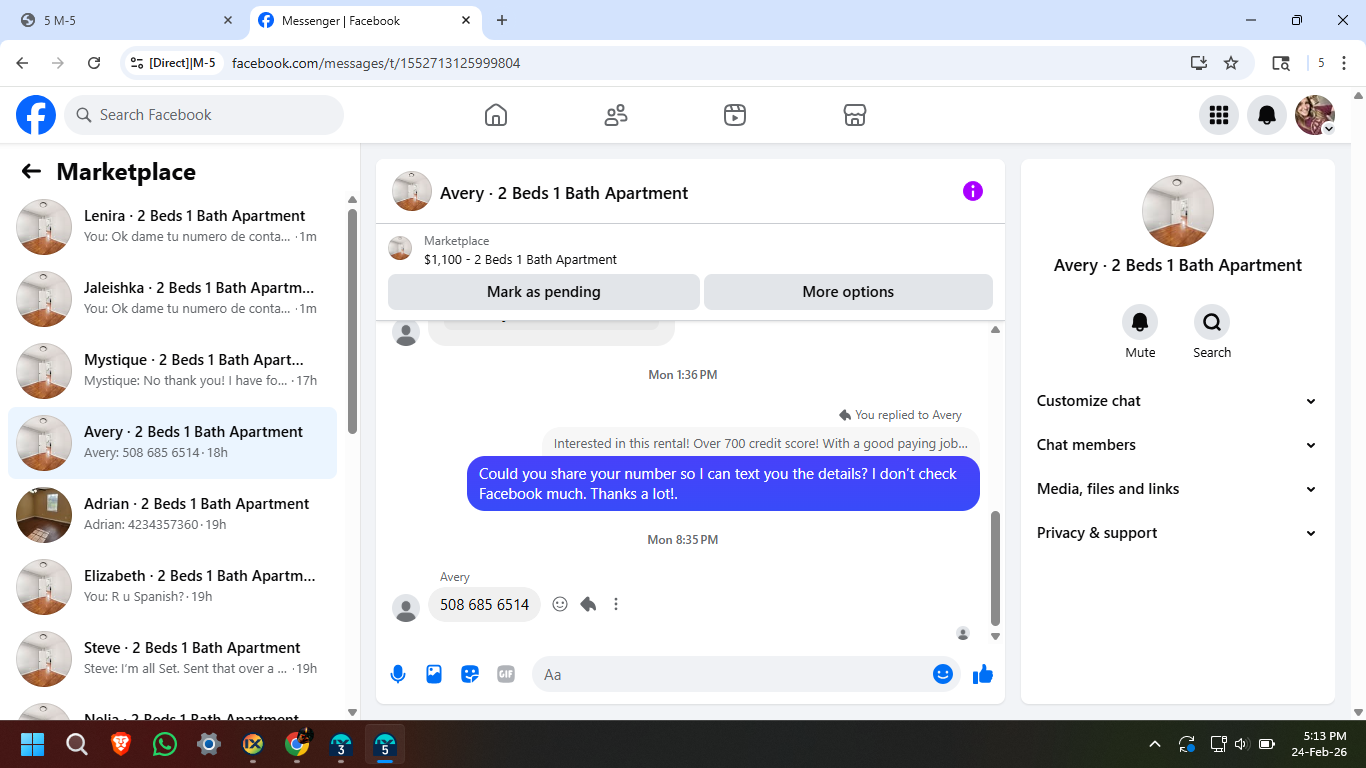Click the browser page vertical scrollbar
The width and height of the screenshot is (1366, 768).
tap(1357, 404)
